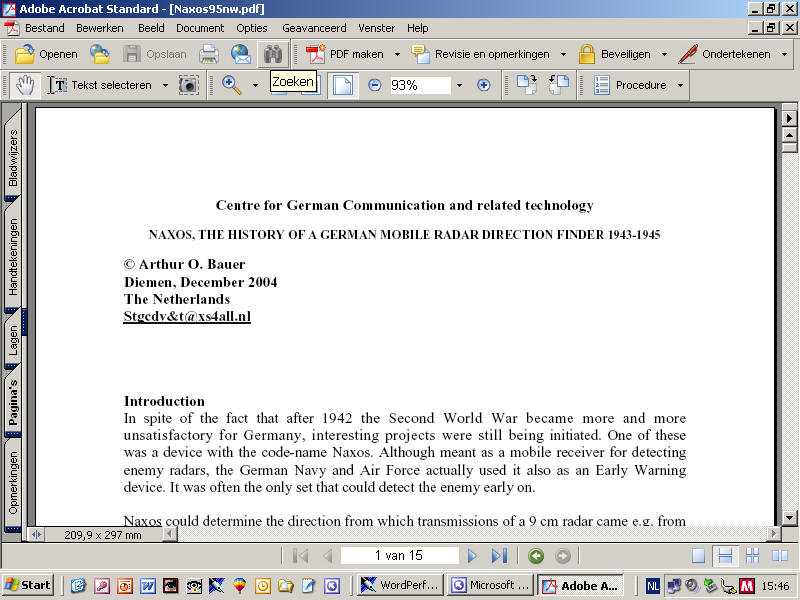Viewport: 800px width, 600px height.
Task: Click the e-mail globe envelope icon
Action: coord(240,54)
